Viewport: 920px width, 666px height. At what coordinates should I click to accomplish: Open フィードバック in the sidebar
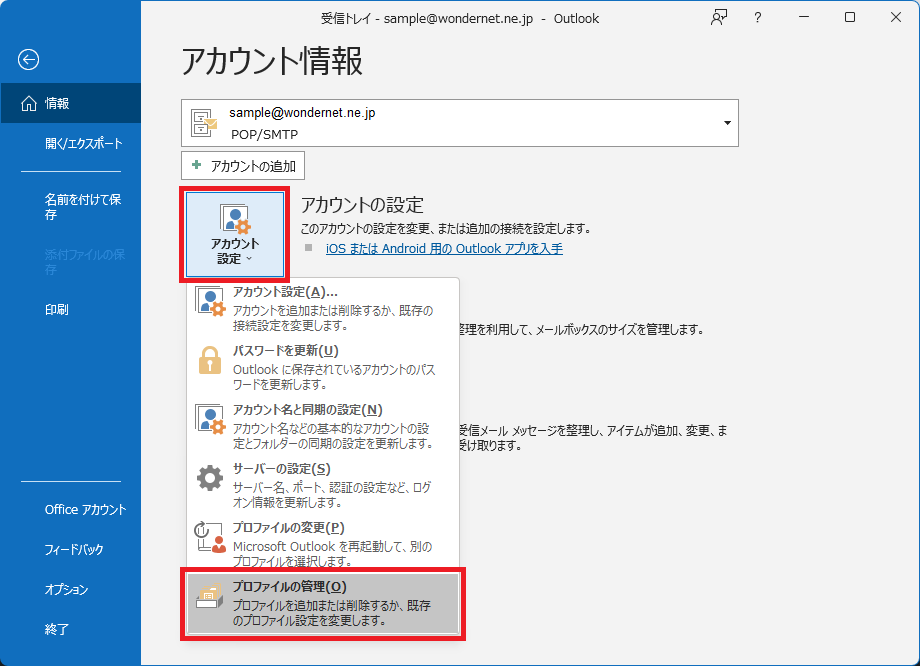(x=74, y=549)
